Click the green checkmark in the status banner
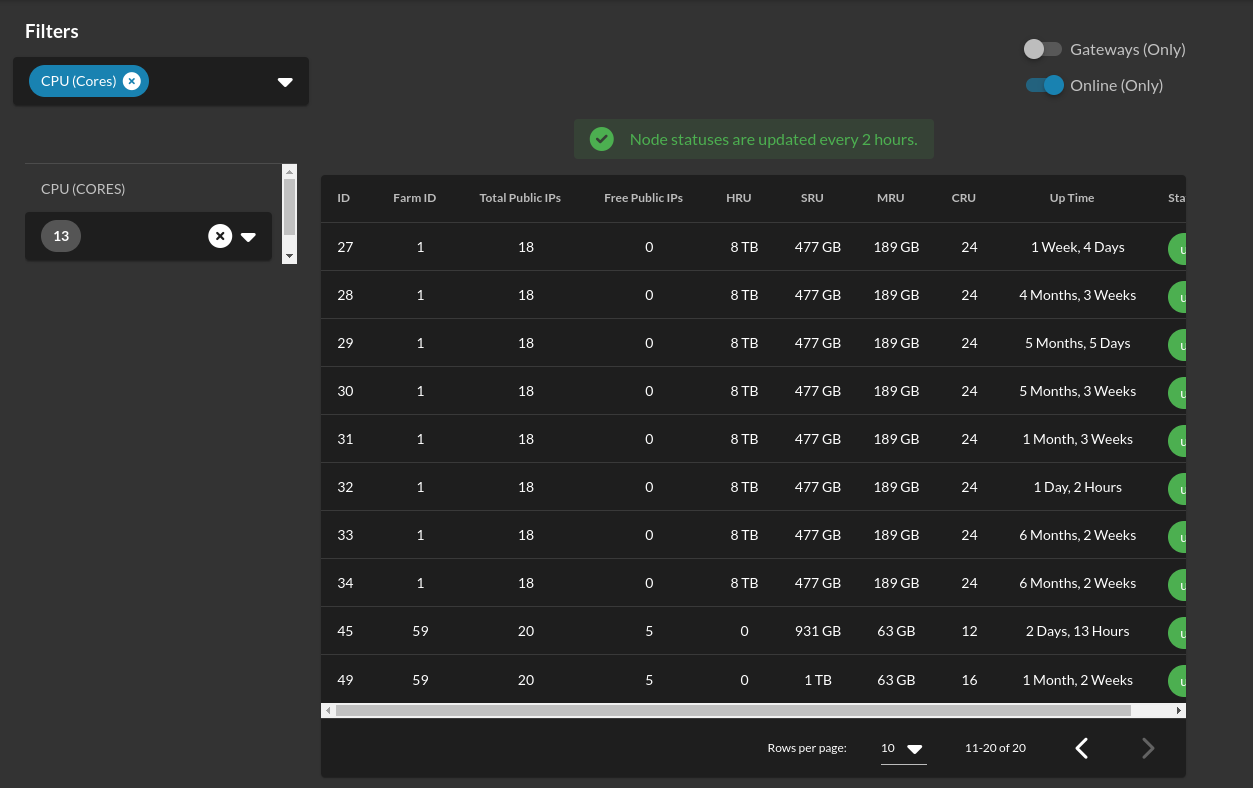This screenshot has width=1253, height=788. [601, 139]
